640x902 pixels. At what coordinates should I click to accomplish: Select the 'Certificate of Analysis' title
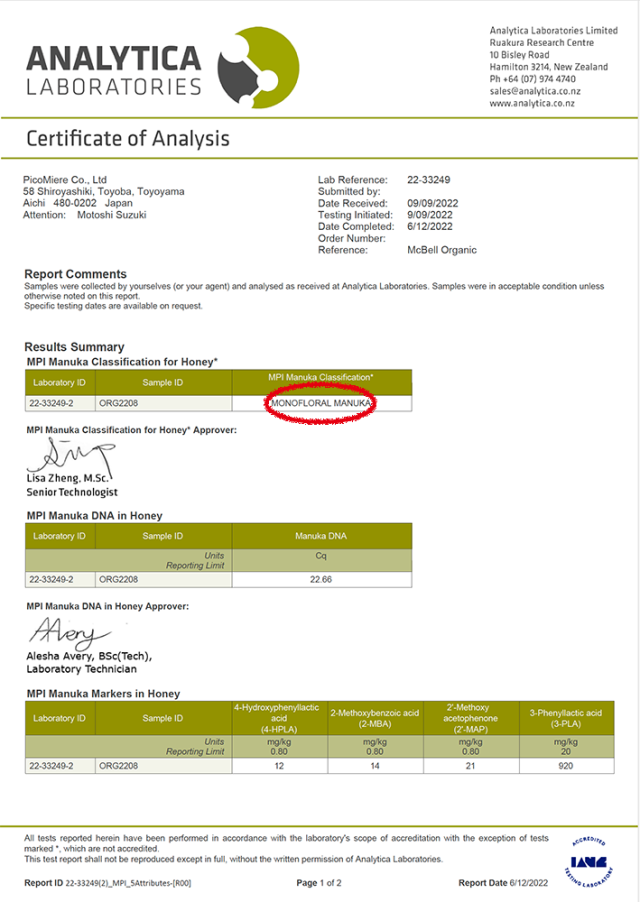pyautogui.click(x=128, y=139)
